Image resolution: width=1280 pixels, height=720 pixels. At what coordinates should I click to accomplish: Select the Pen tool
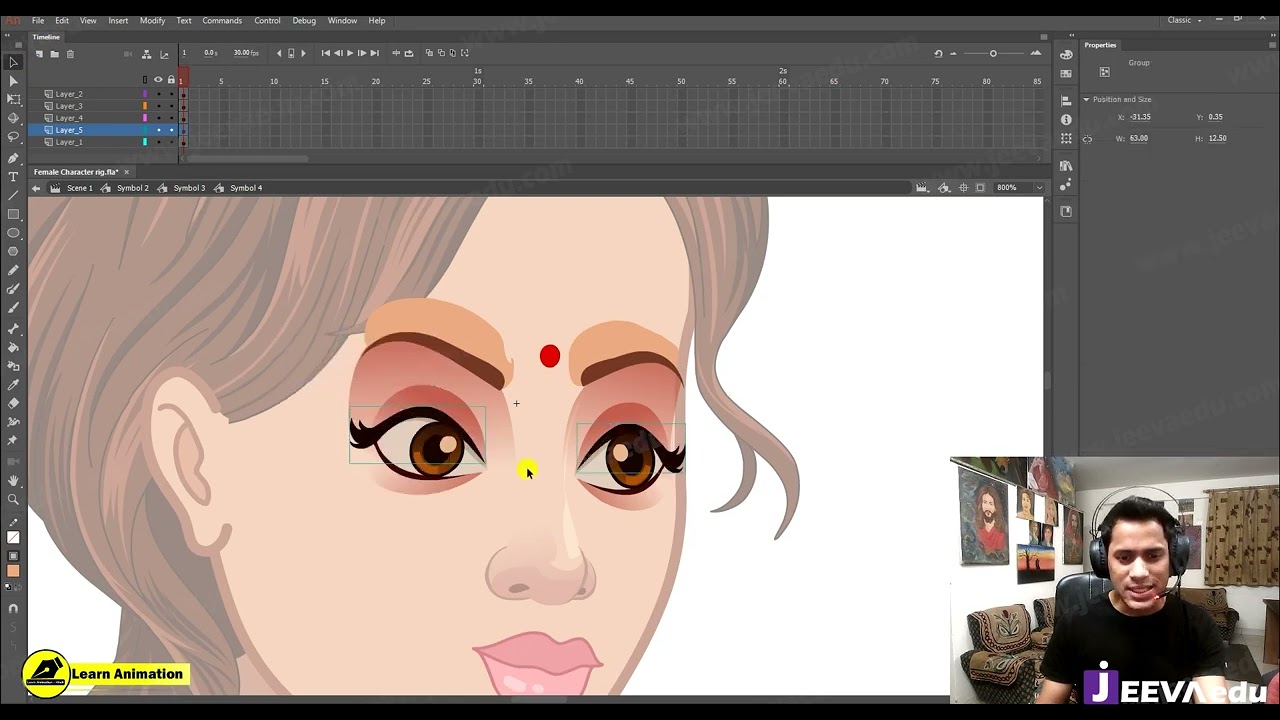pyautogui.click(x=13, y=158)
